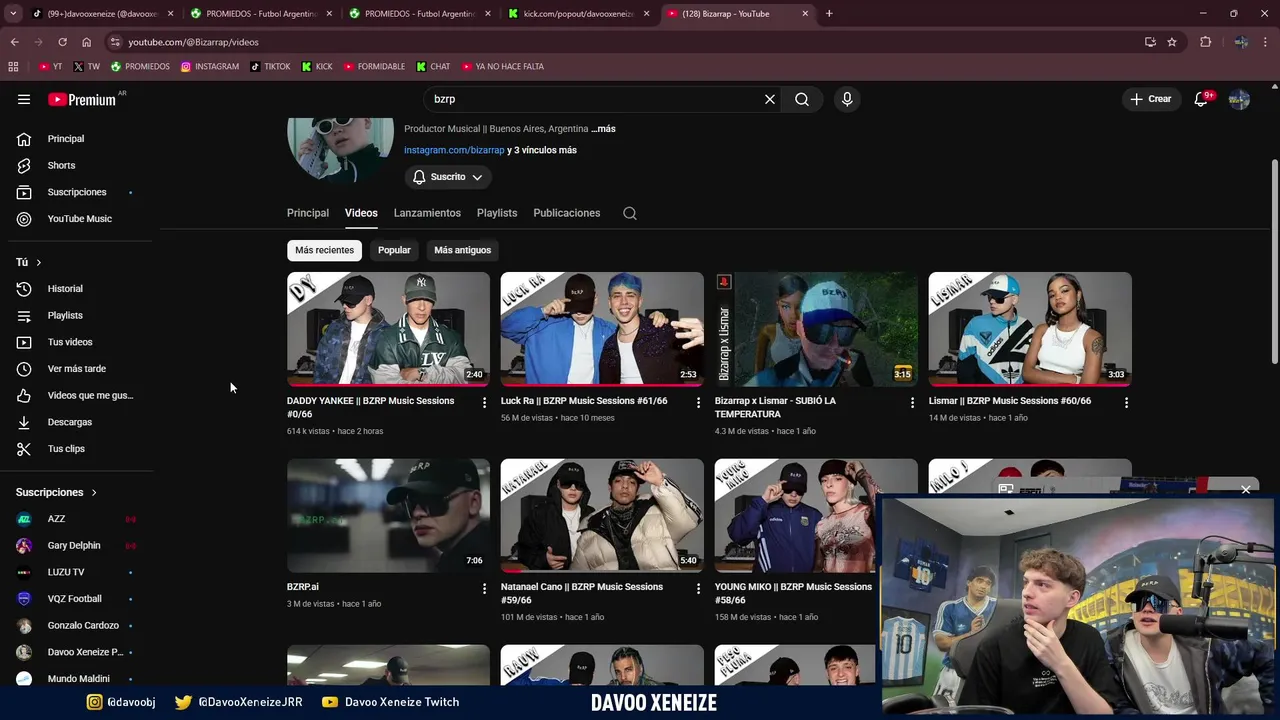1280x720 pixels.
Task: Play the Luck Ra Sessions #61/66 thumbnail
Action: (x=602, y=329)
